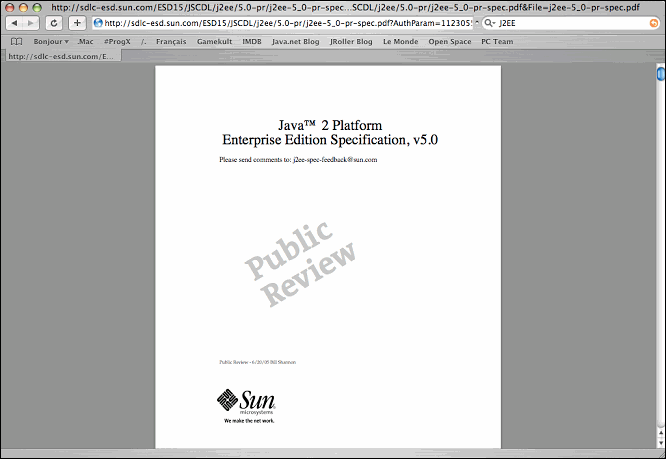The height and width of the screenshot is (459, 666).
Task: Click the Sun Microsystems logo
Action: coord(246,407)
